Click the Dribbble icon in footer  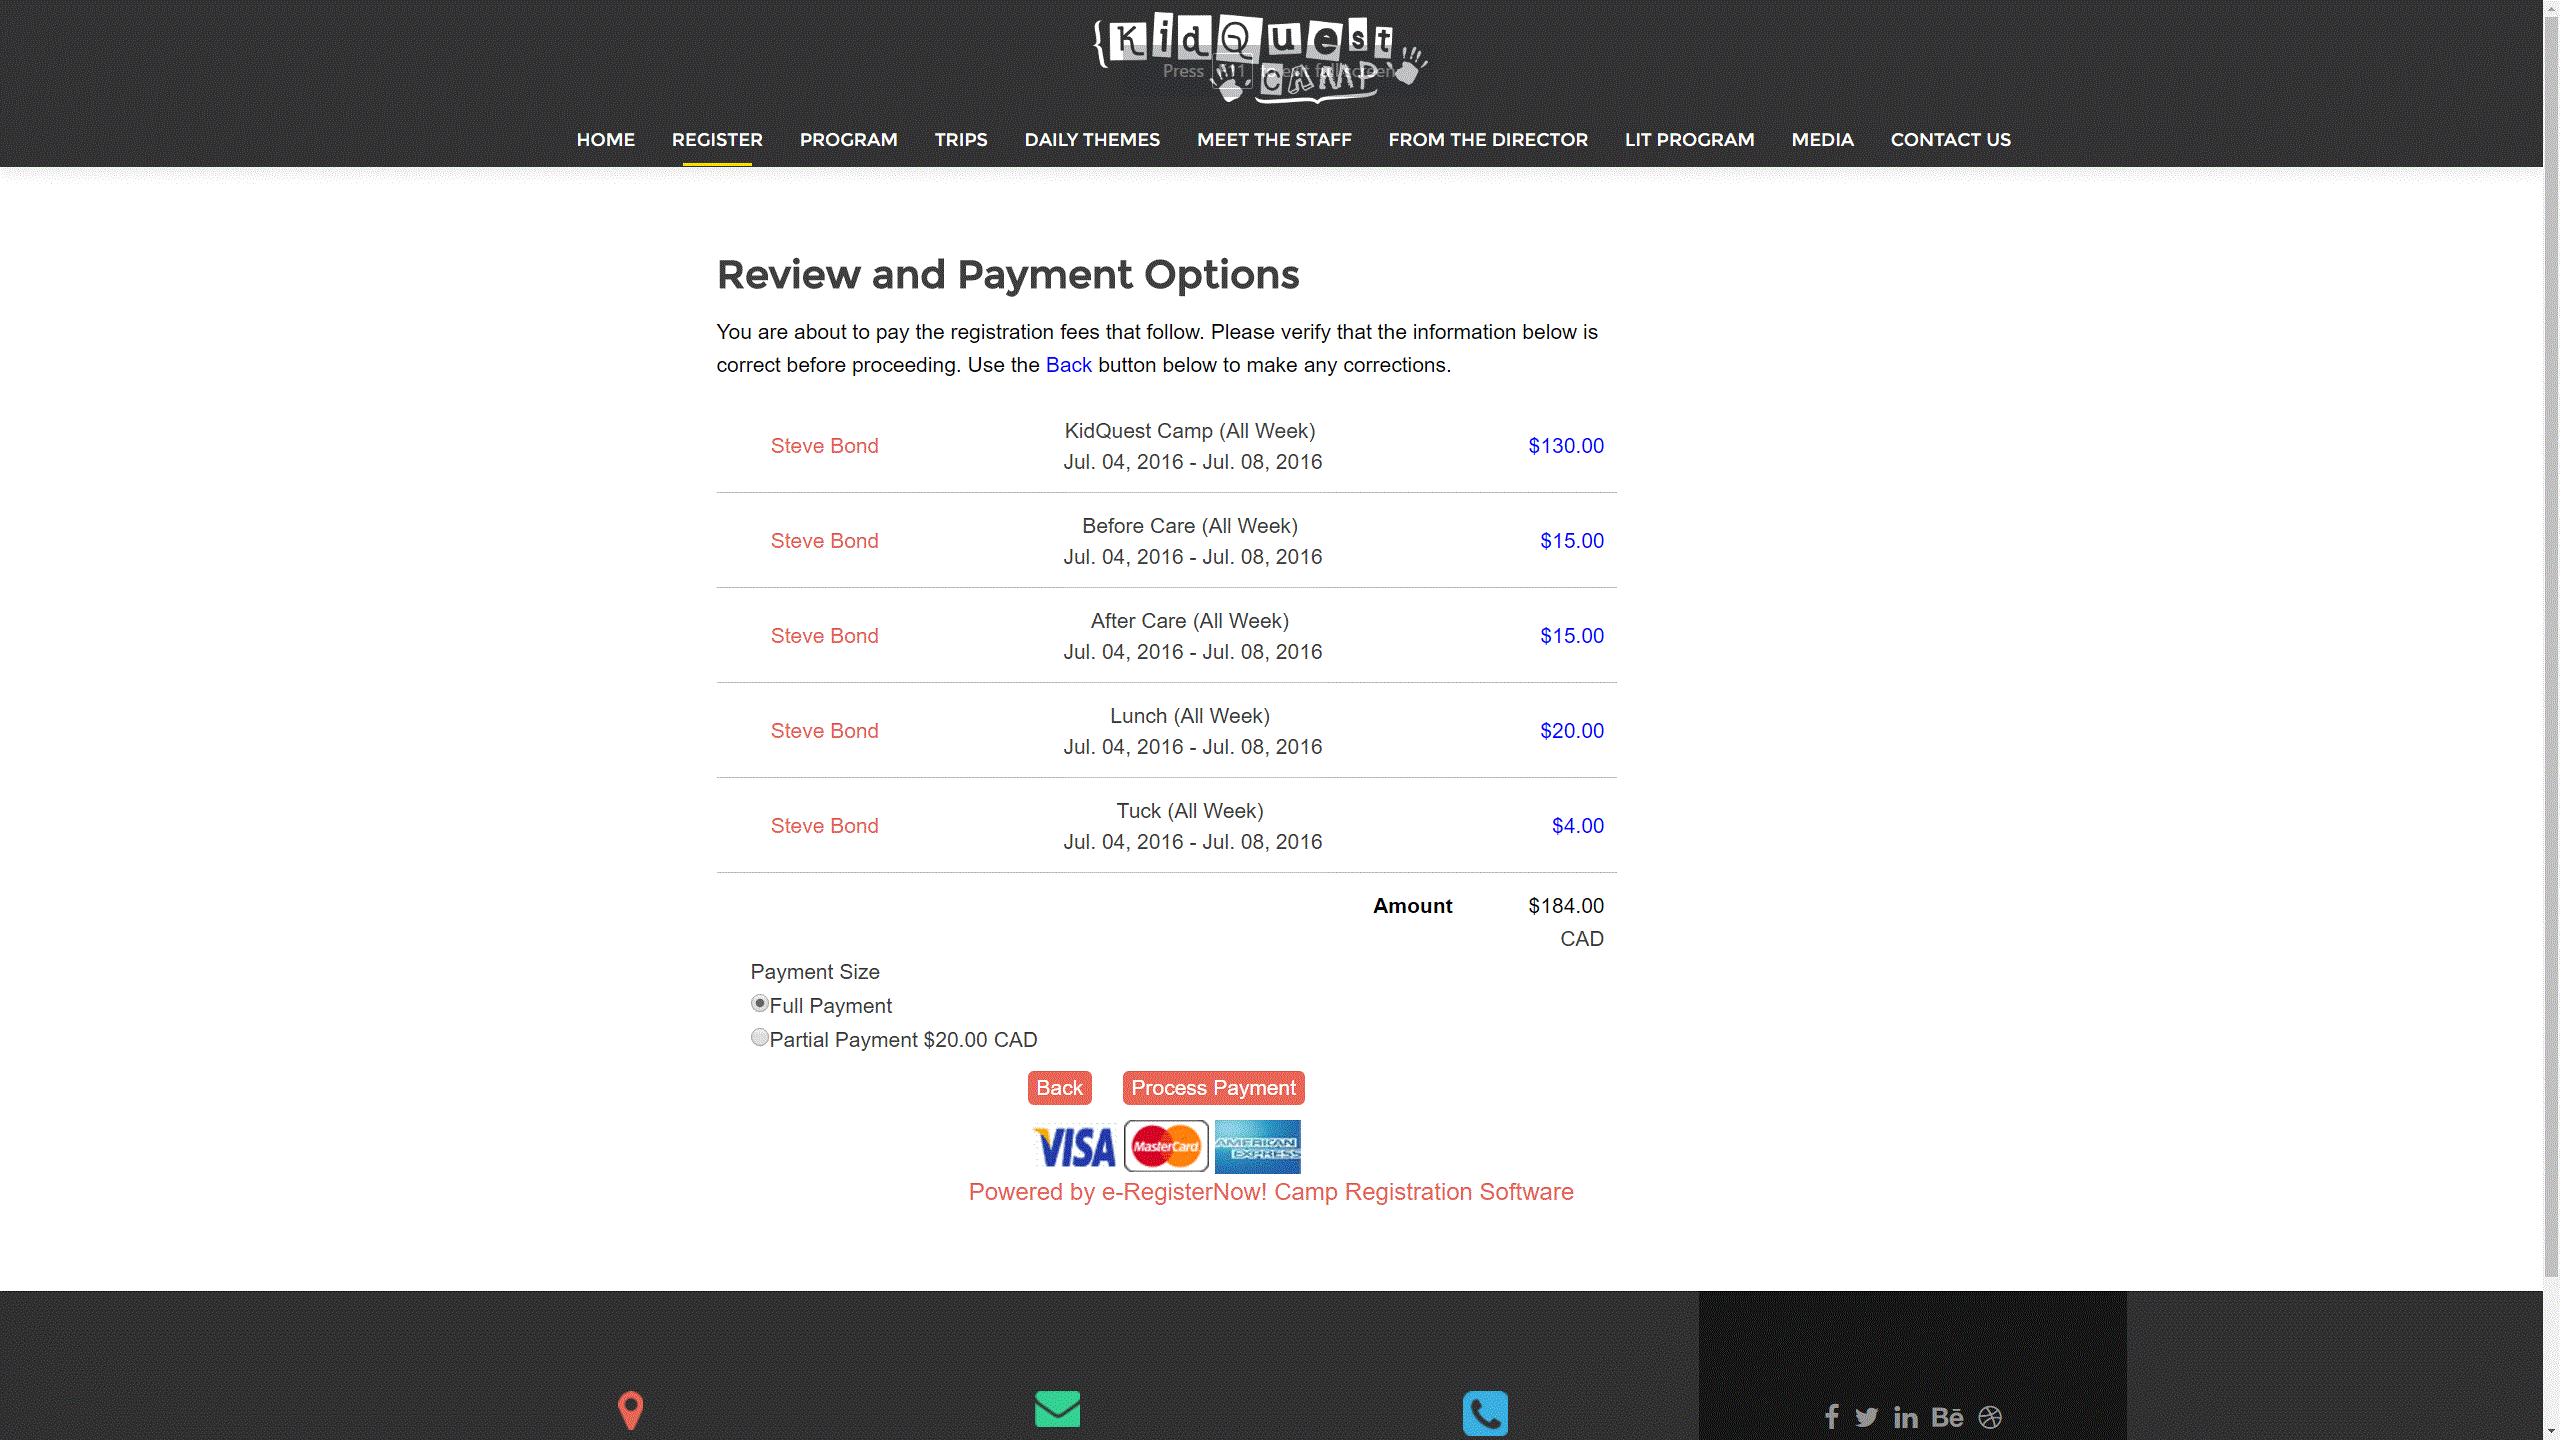(x=1990, y=1417)
